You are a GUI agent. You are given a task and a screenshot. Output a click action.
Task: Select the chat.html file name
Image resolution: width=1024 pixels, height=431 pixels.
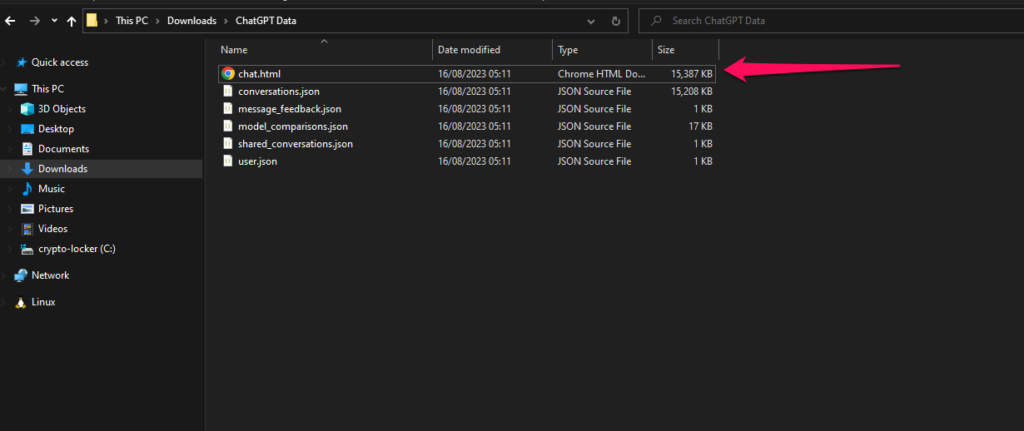pos(259,74)
